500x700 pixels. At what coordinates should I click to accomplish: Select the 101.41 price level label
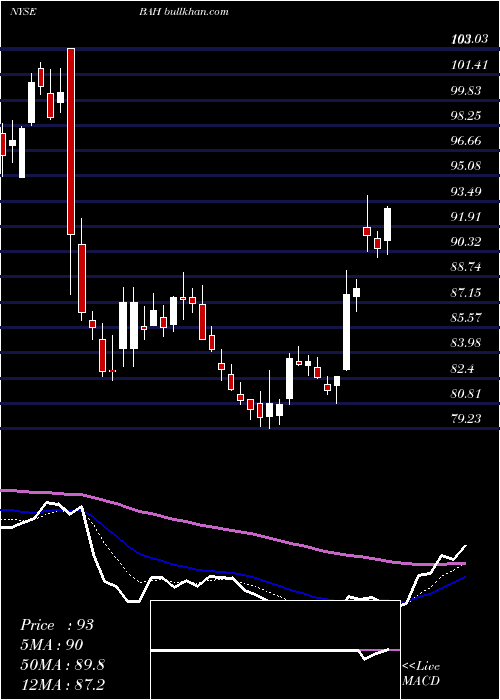coord(469,65)
